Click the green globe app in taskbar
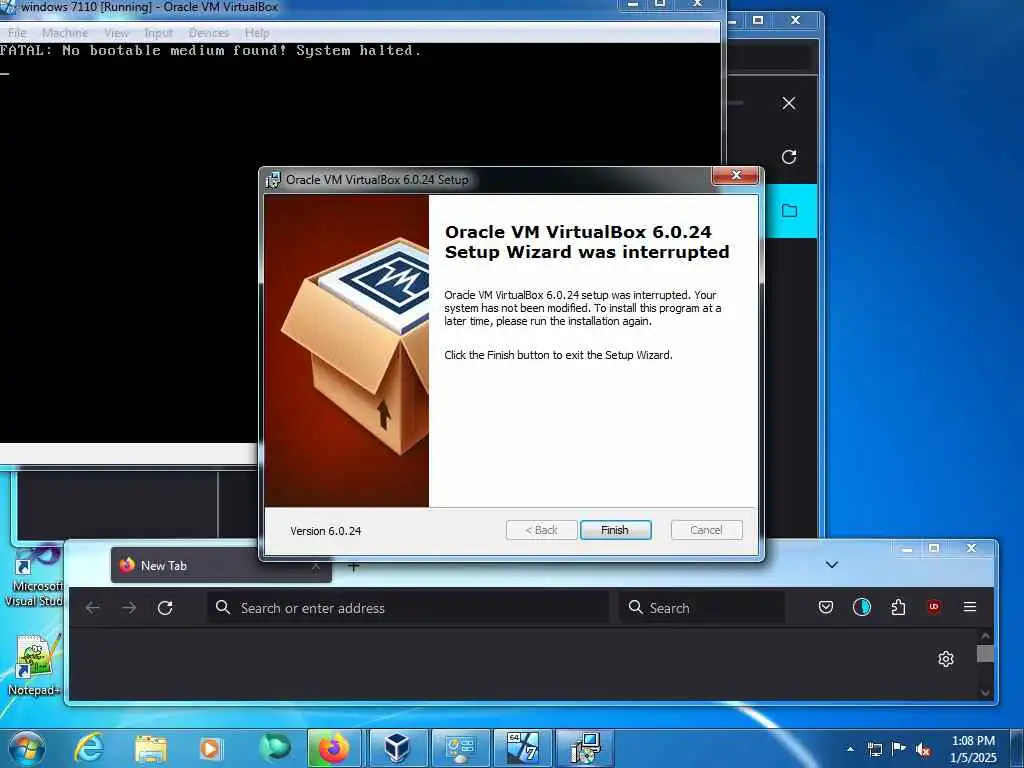The image size is (1024, 768). pyautogui.click(x=274, y=748)
